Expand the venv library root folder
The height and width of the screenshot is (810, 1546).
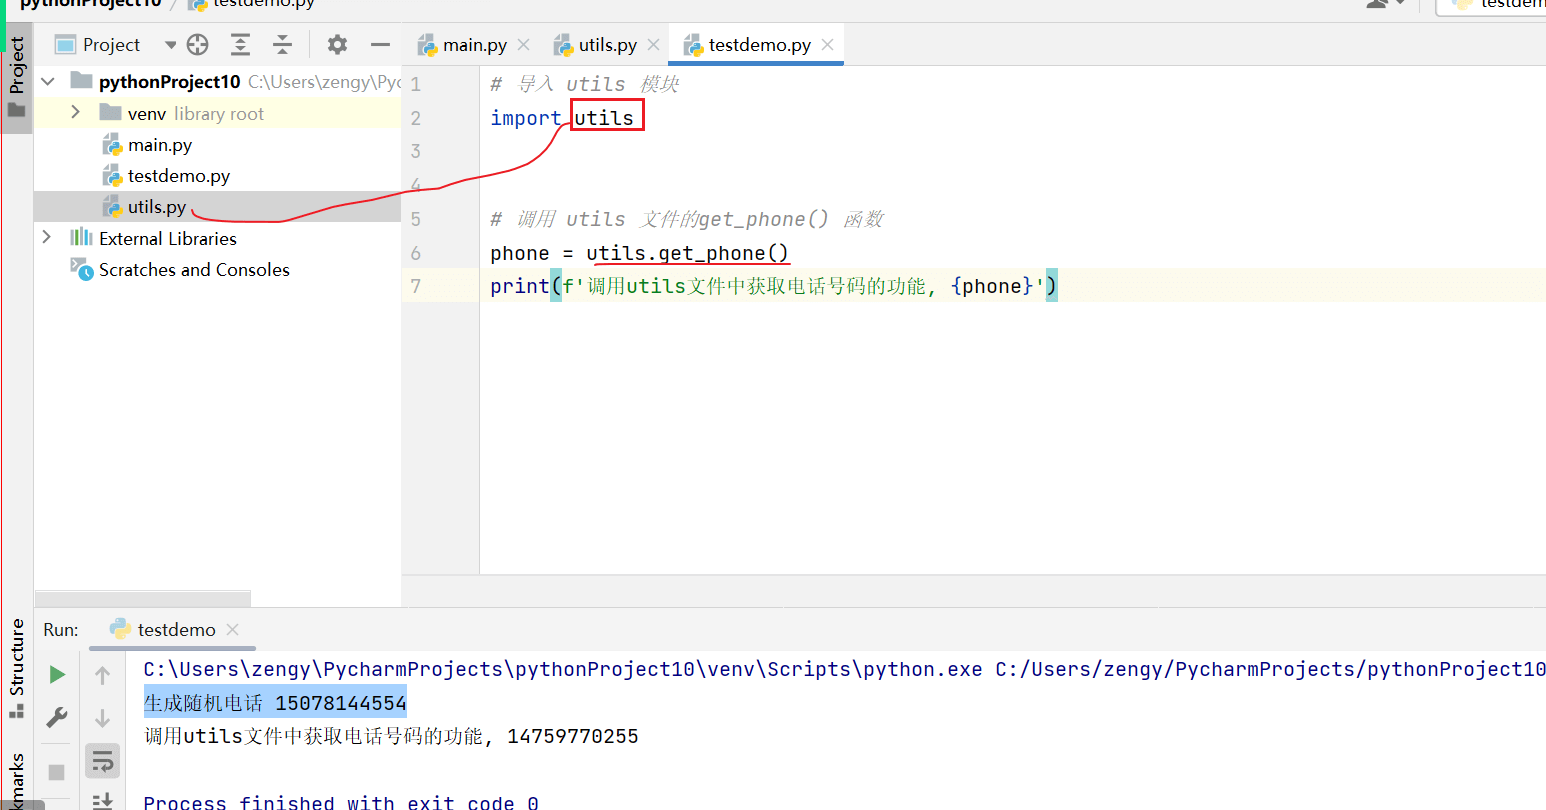[x=76, y=113]
